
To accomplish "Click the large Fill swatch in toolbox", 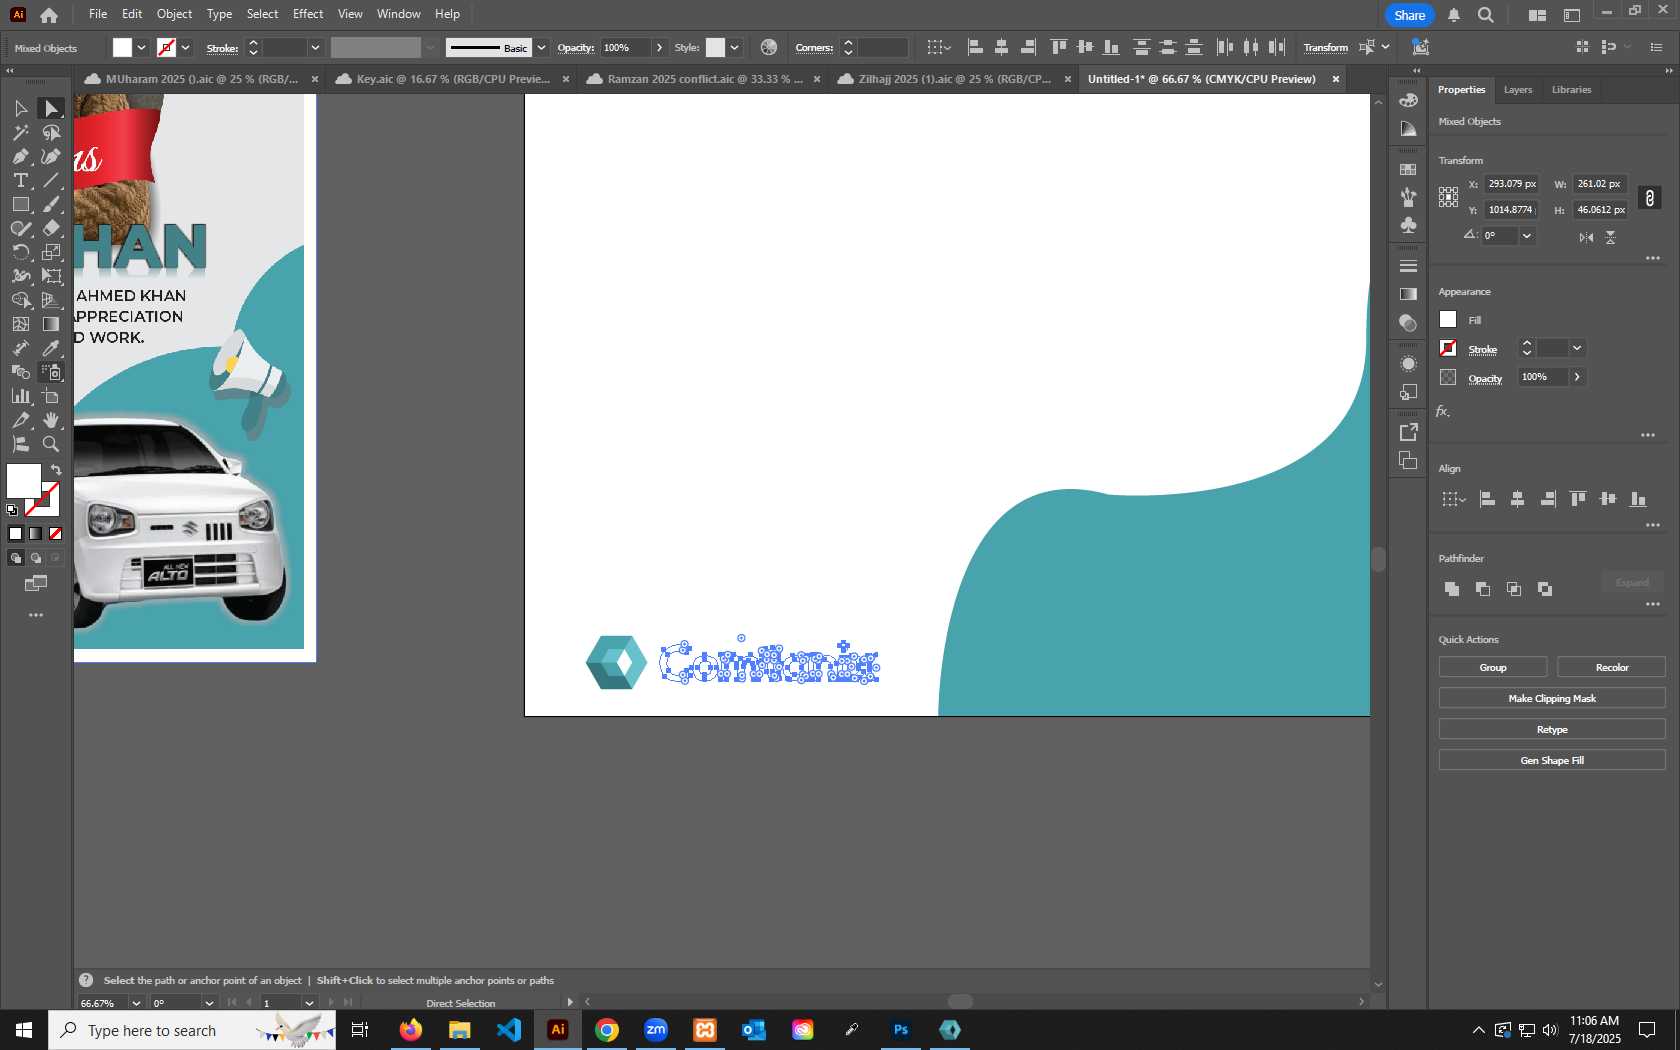I will [x=24, y=481].
